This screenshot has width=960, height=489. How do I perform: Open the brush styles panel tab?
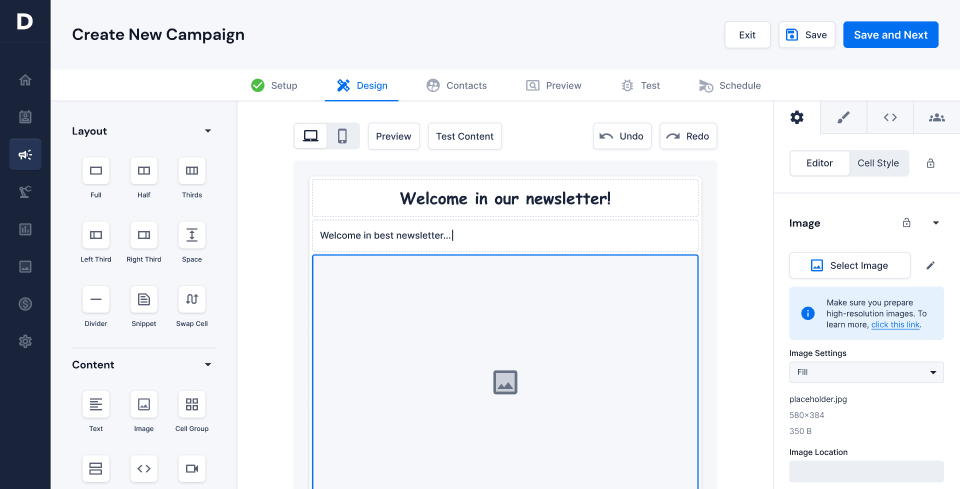844,118
